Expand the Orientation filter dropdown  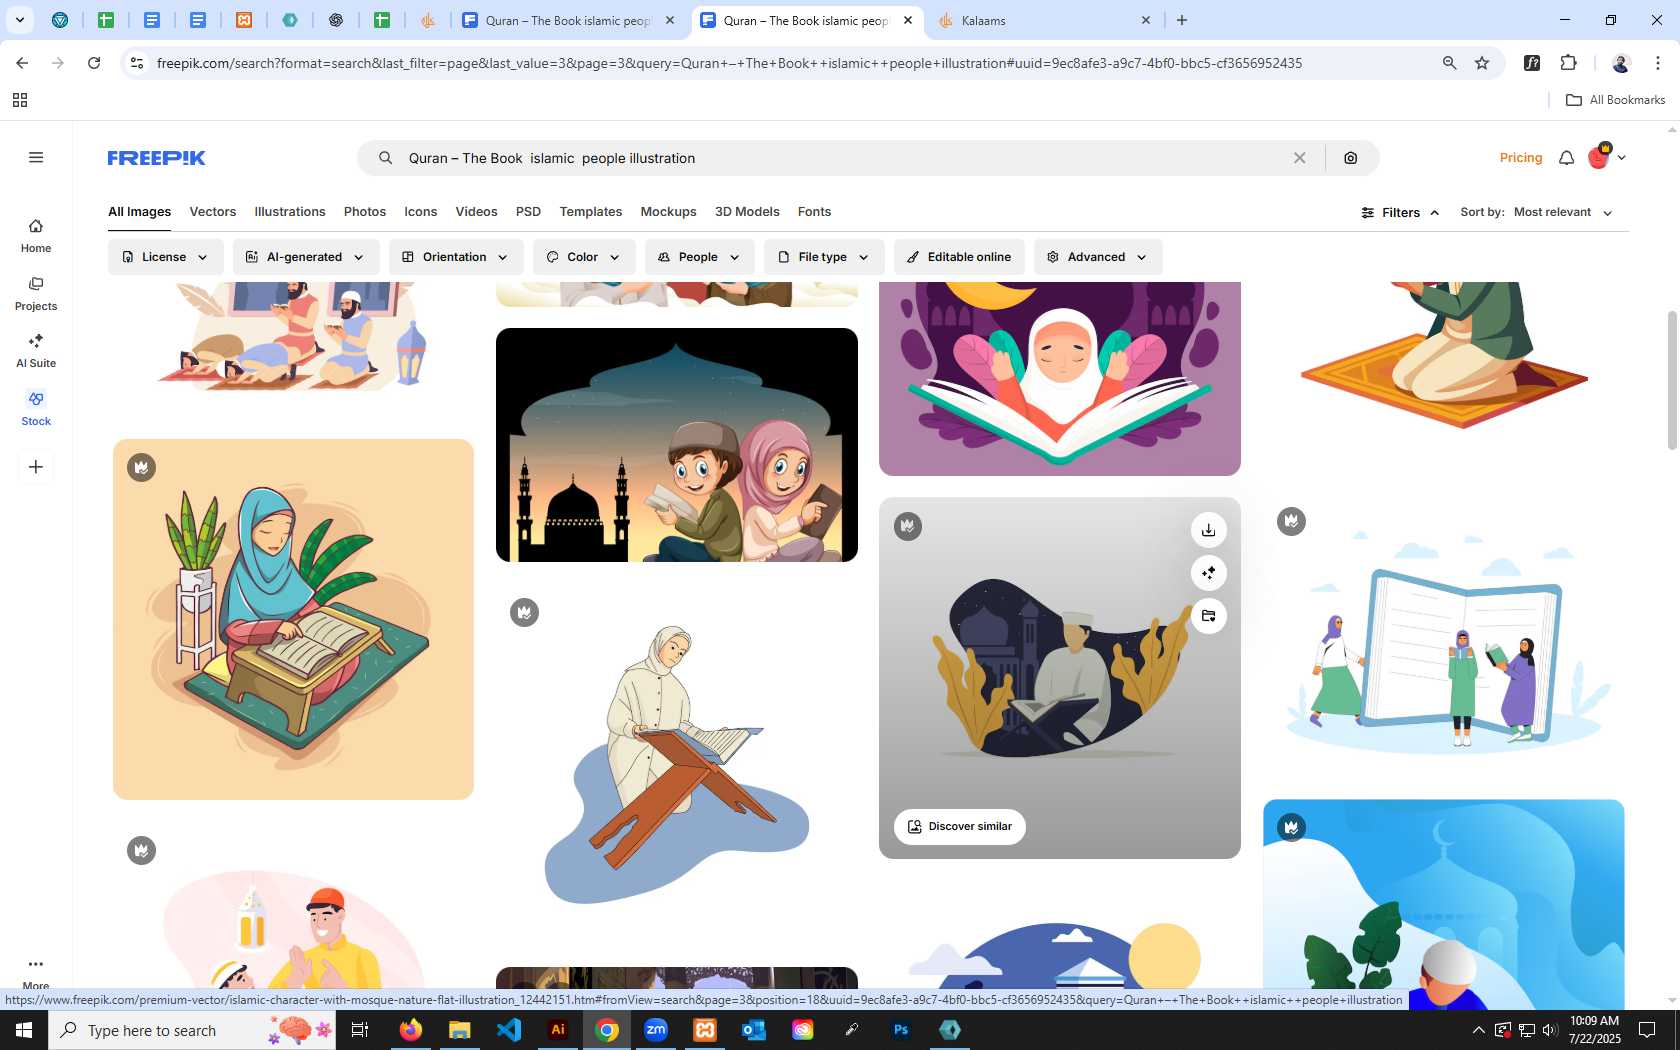pyautogui.click(x=455, y=257)
